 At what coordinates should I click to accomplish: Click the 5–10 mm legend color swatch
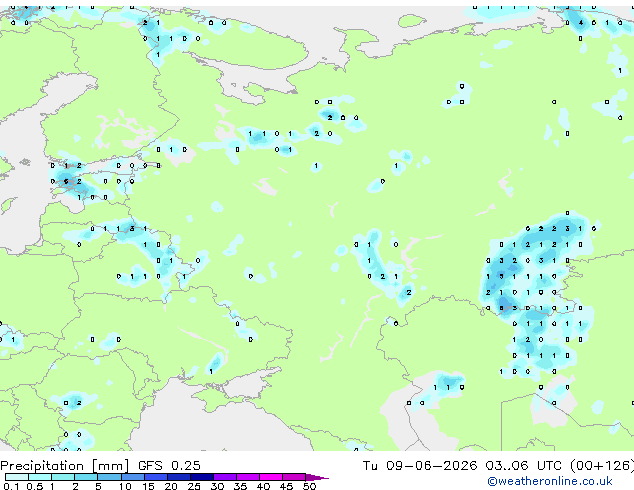click(109, 477)
